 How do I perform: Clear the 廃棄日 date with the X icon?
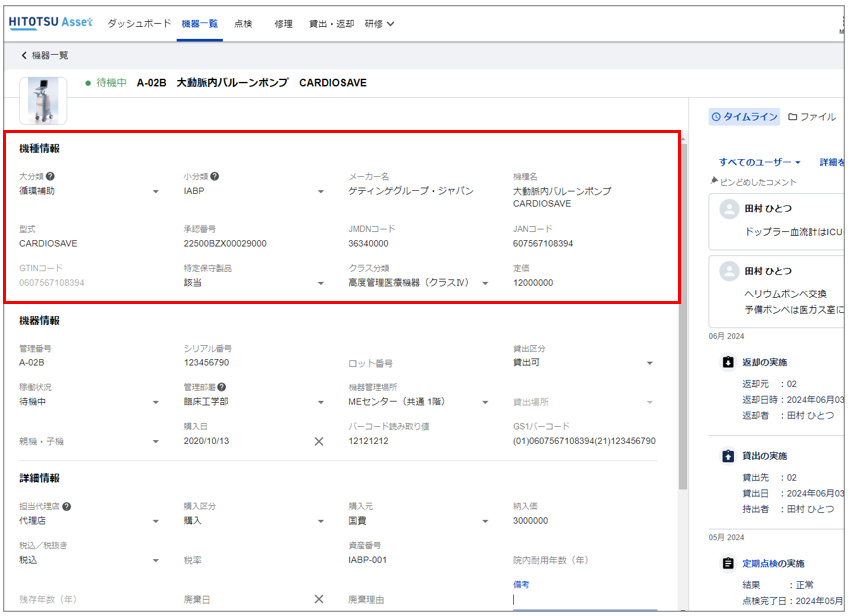[319, 599]
